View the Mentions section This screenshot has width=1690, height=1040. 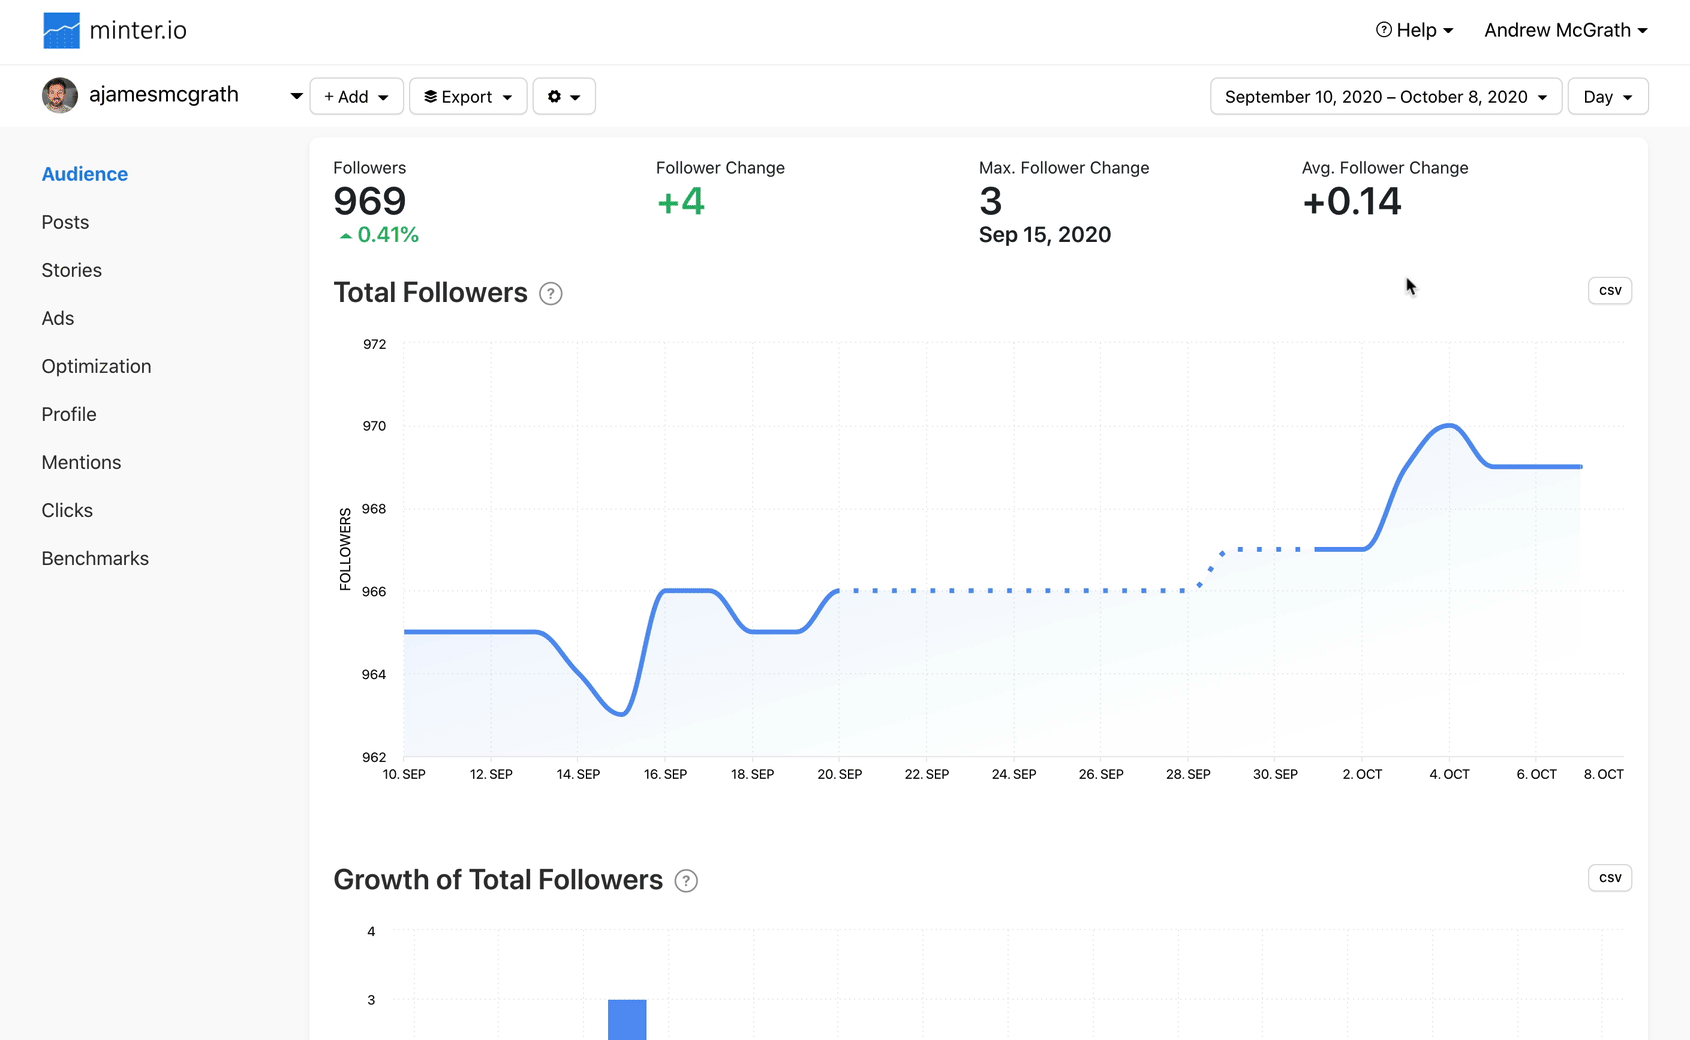[81, 462]
